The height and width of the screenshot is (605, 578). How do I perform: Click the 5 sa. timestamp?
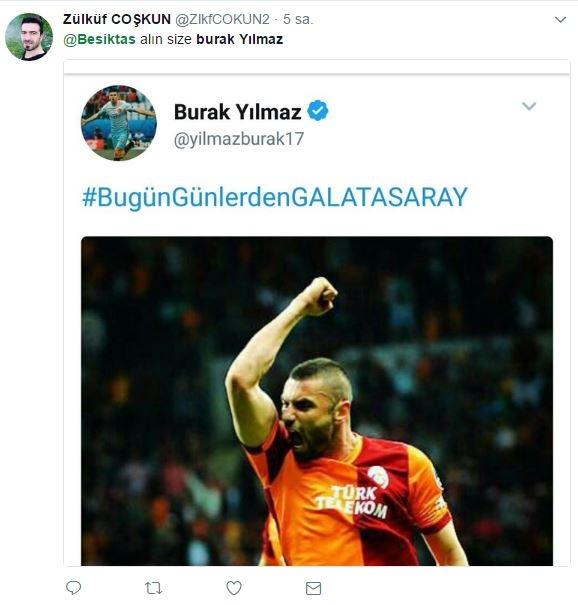[x=298, y=19]
